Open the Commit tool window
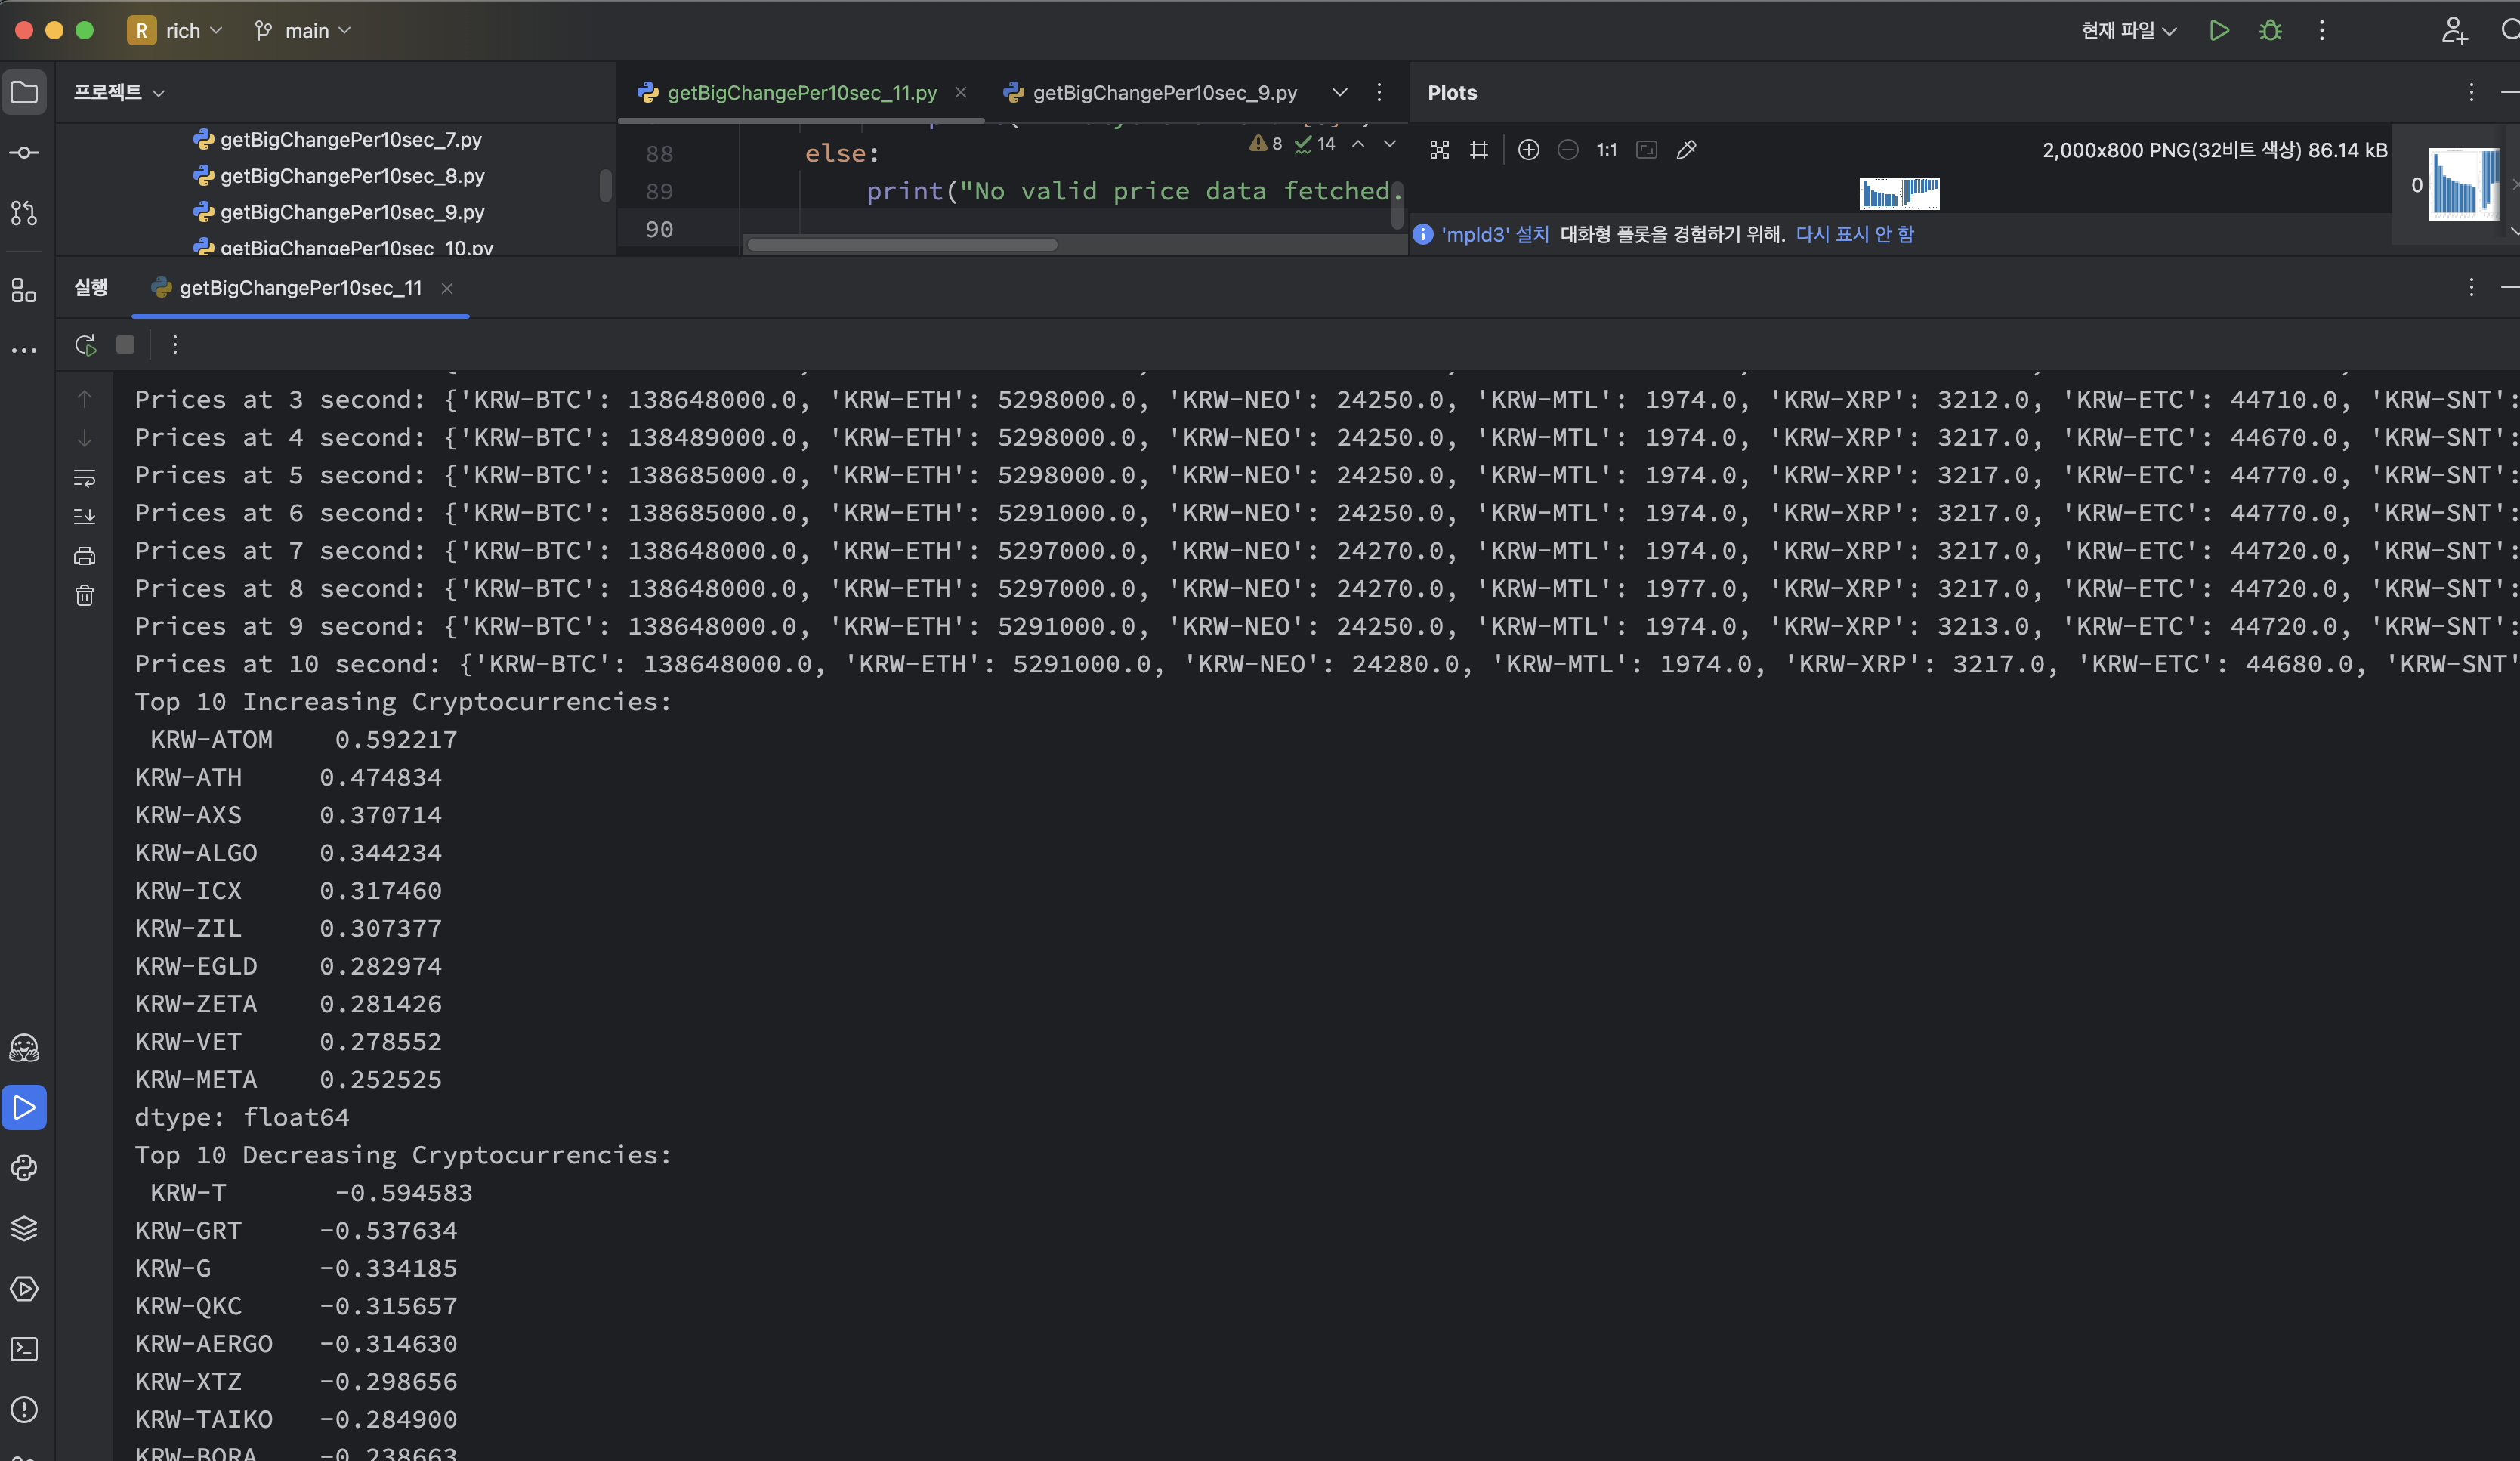This screenshot has height=1461, width=2520. tap(24, 153)
